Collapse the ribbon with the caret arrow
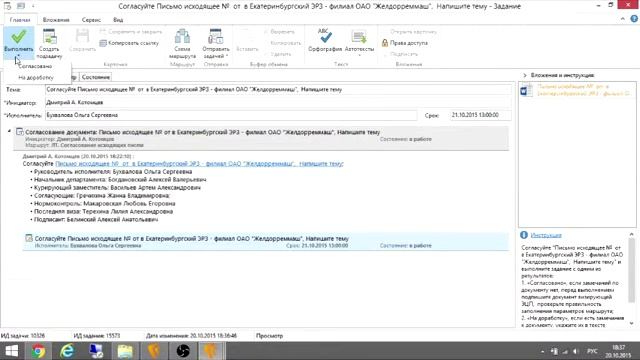The width and height of the screenshot is (640, 360). pos(623,19)
